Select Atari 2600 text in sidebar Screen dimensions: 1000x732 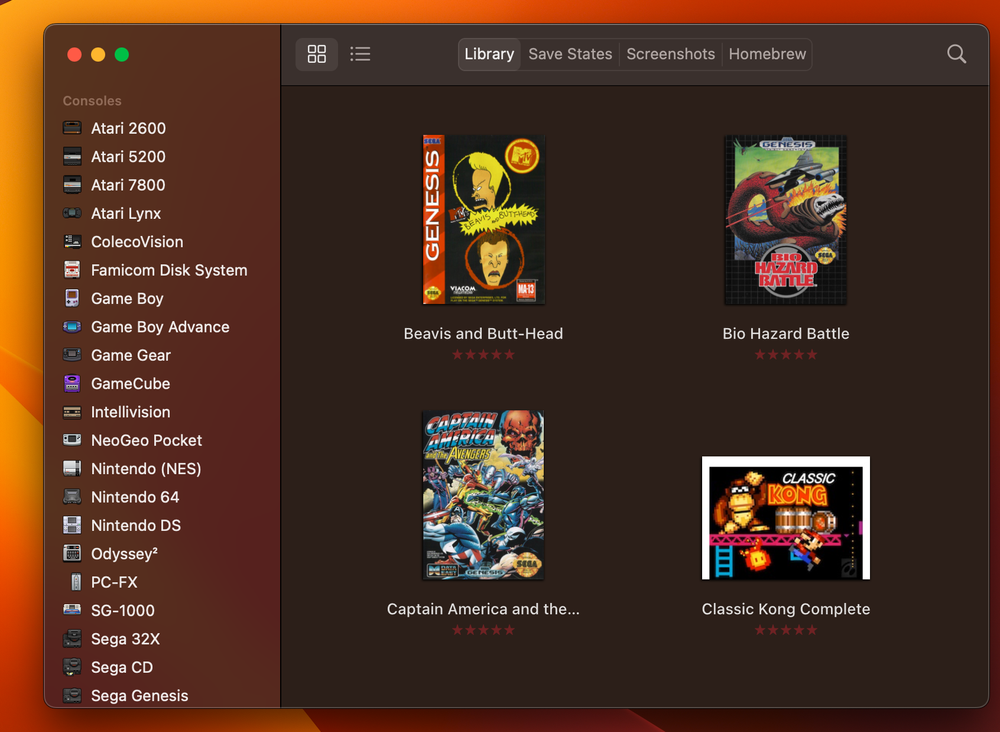[128, 128]
